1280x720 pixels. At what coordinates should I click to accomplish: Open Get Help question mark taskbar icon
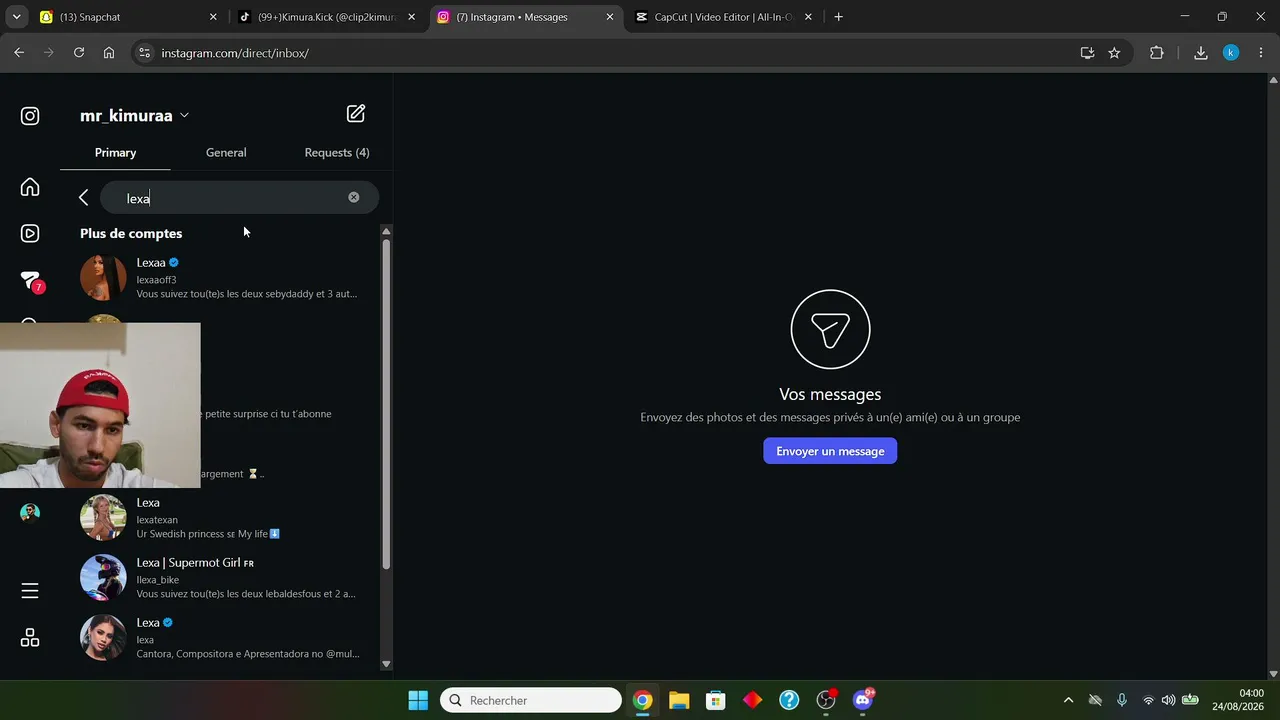tap(789, 700)
